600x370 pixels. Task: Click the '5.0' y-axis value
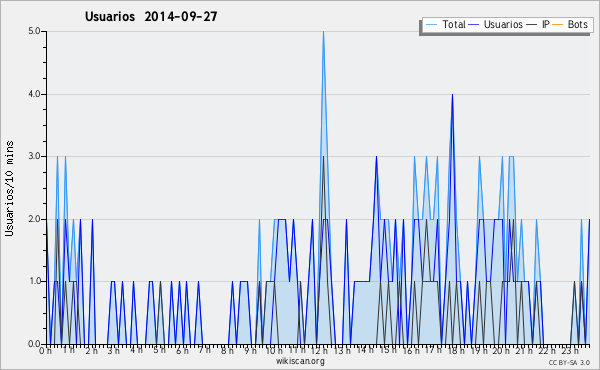pyautogui.click(x=34, y=31)
